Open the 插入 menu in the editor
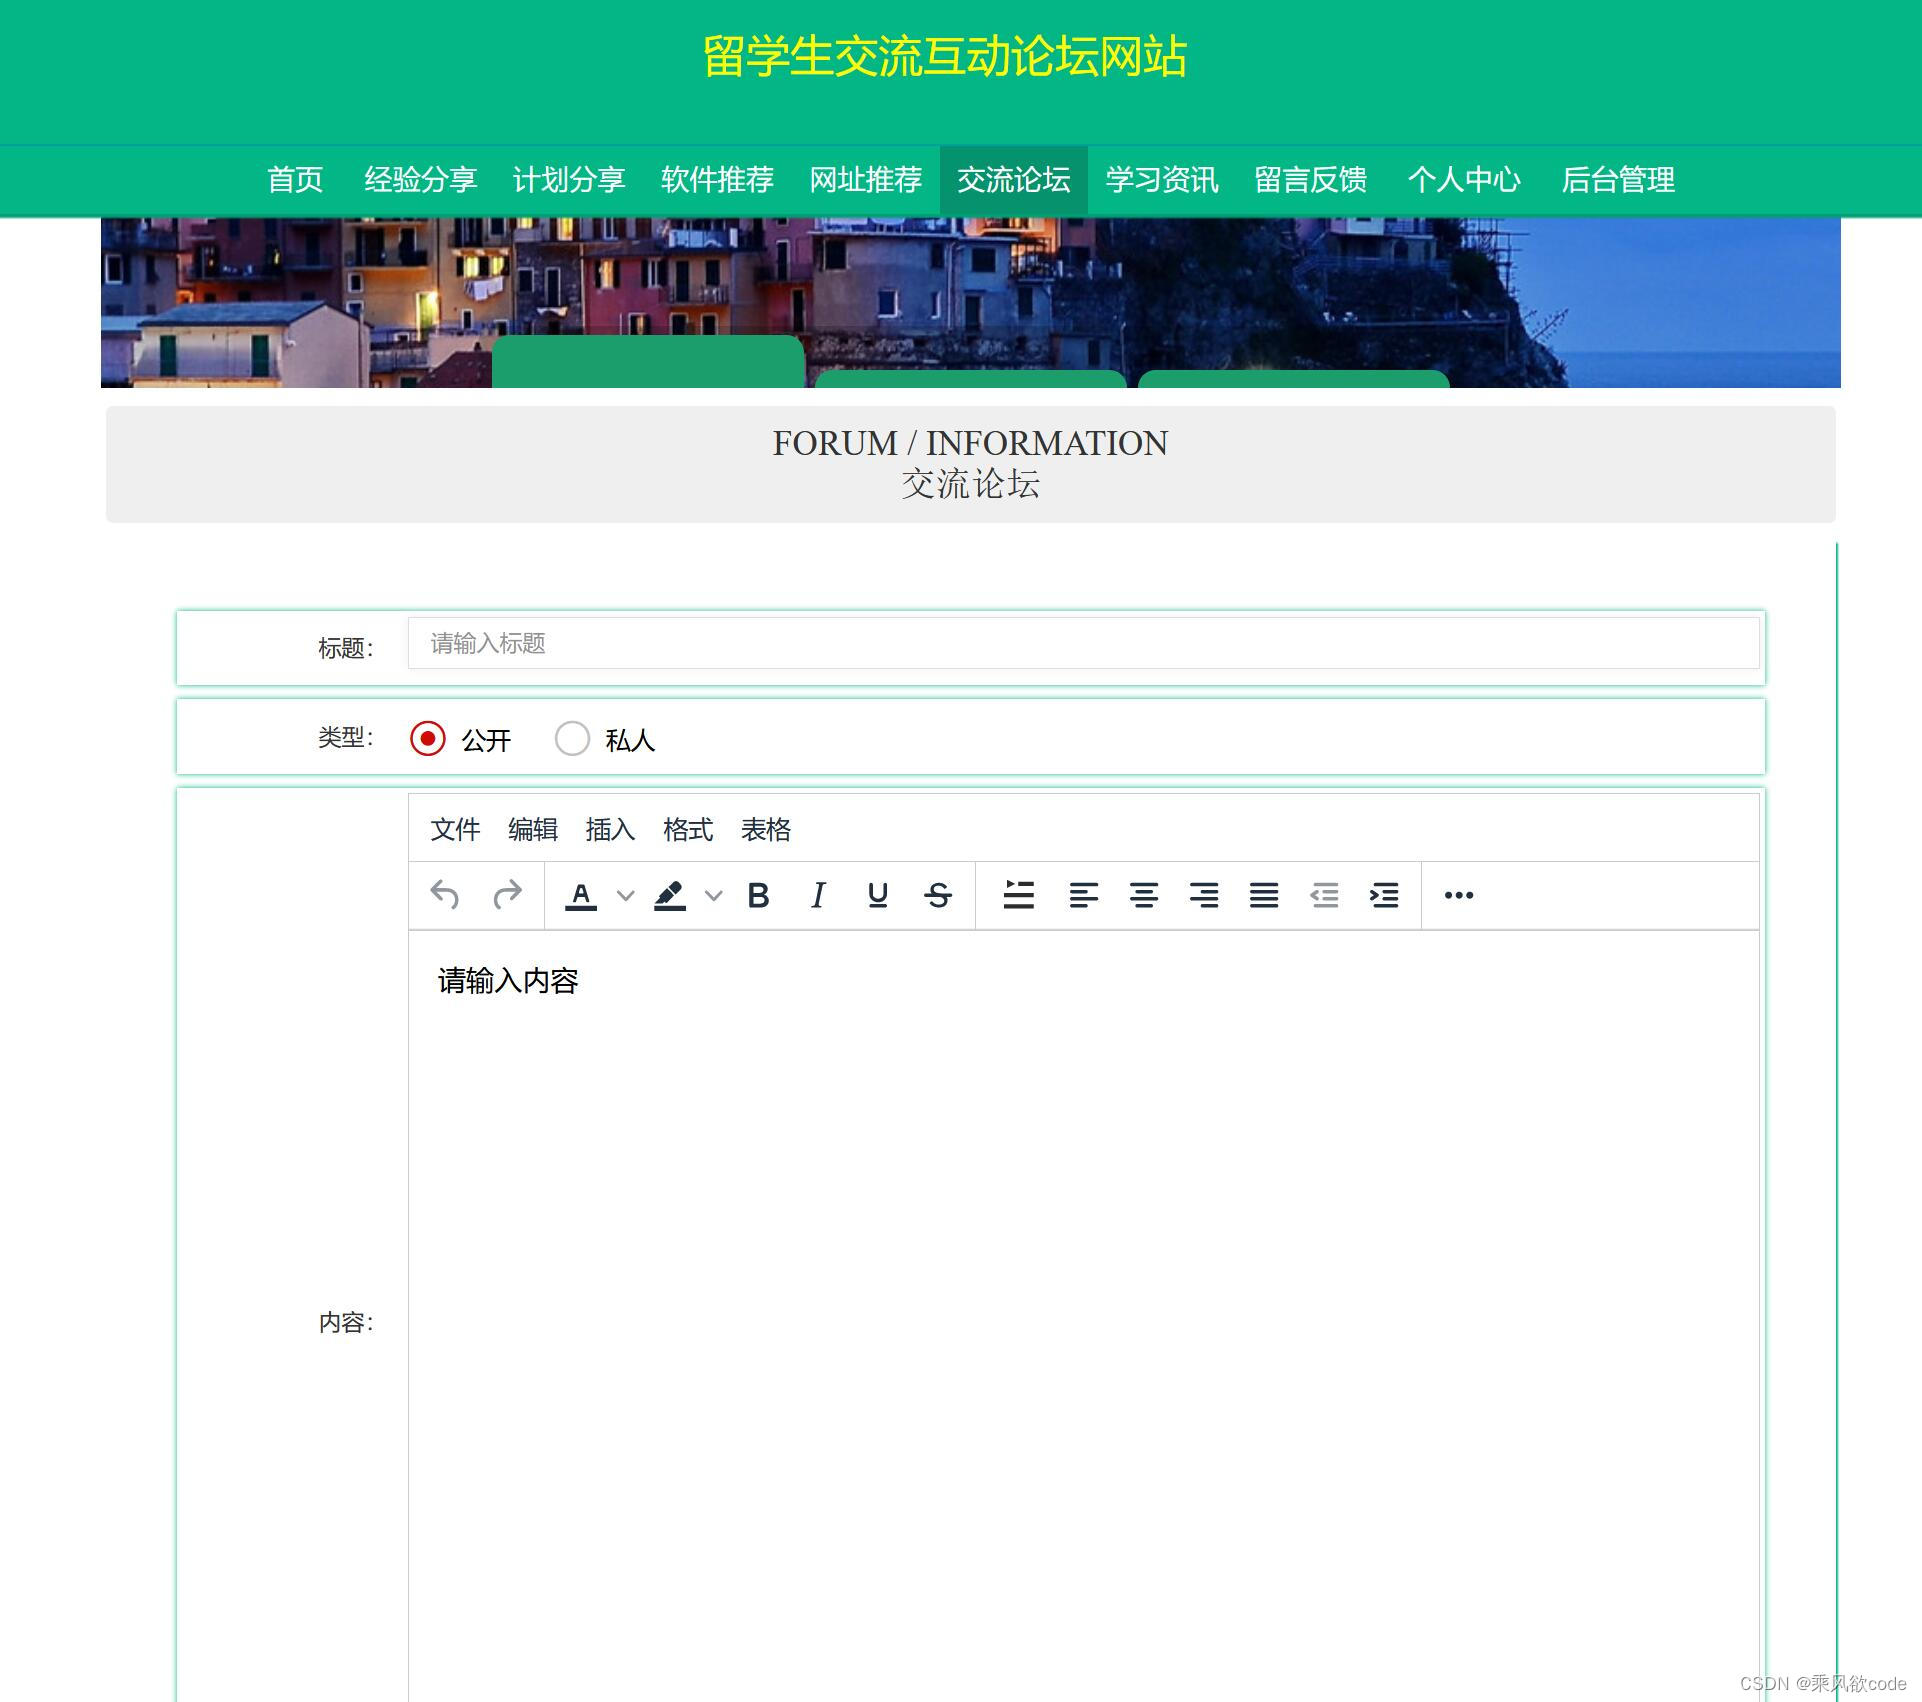Image resolution: width=1922 pixels, height=1702 pixels. 610,829
